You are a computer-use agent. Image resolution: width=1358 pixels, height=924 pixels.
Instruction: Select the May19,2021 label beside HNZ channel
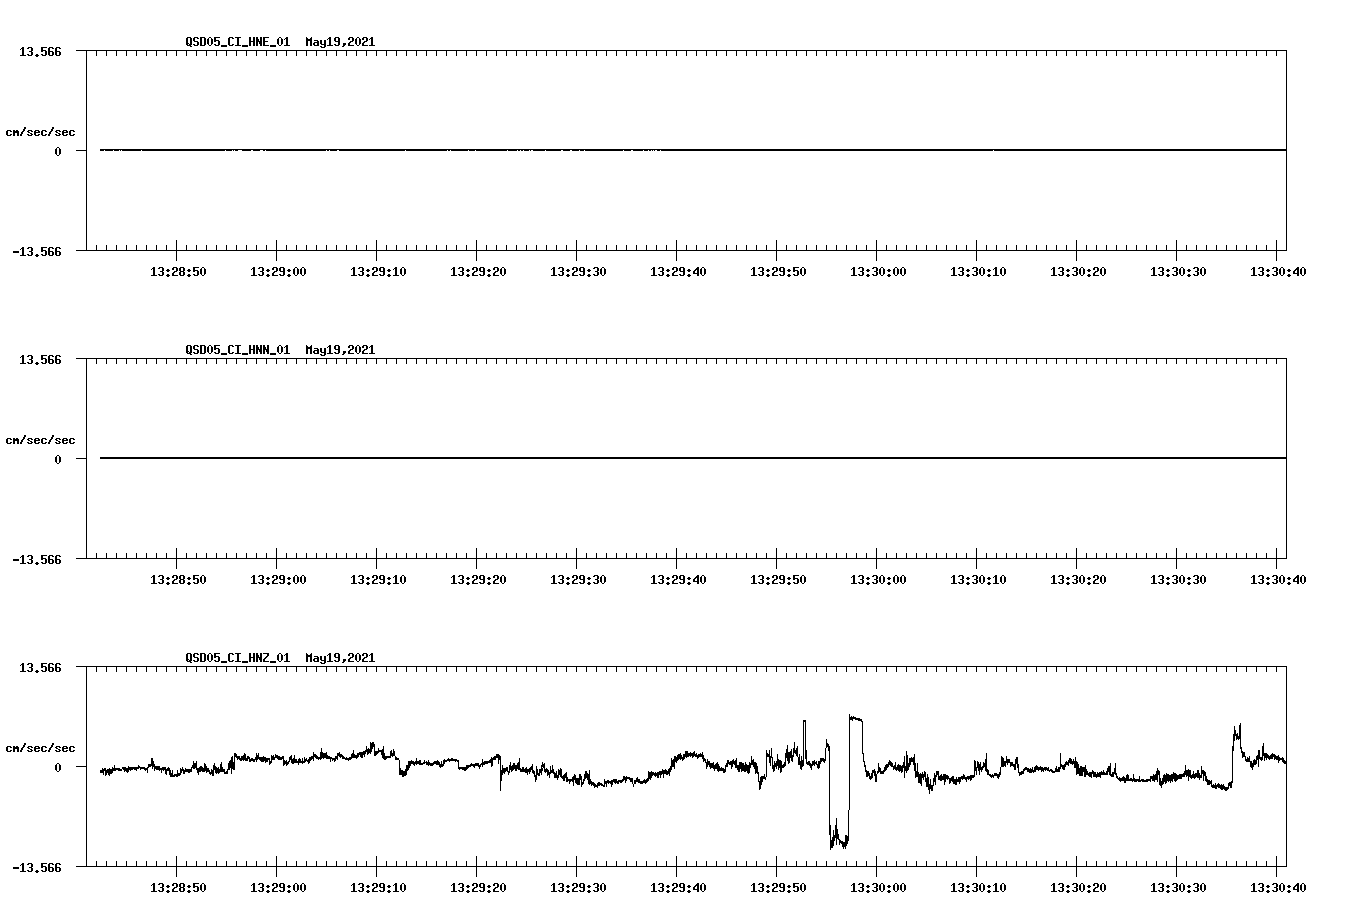pos(340,658)
